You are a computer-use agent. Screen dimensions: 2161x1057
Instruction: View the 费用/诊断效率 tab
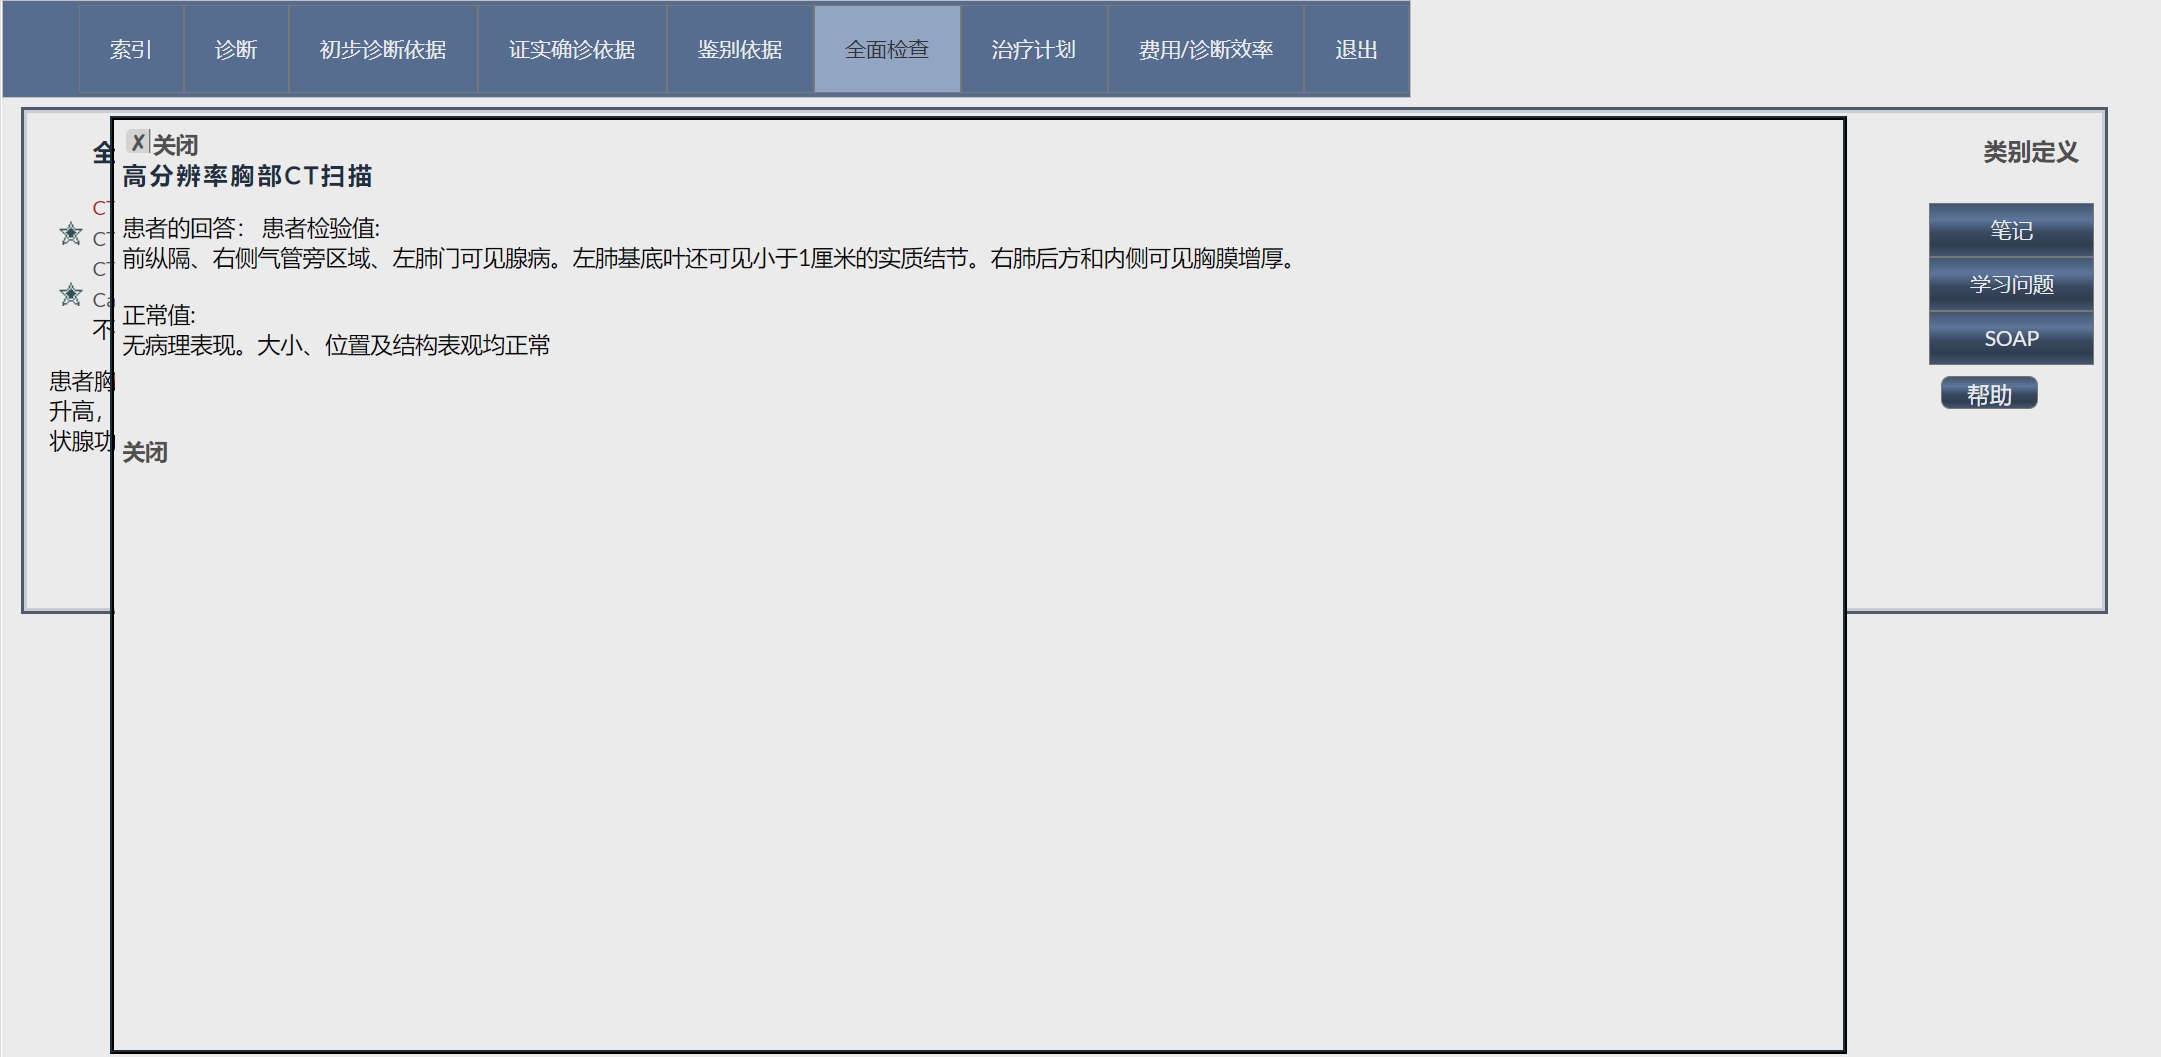pos(1206,49)
